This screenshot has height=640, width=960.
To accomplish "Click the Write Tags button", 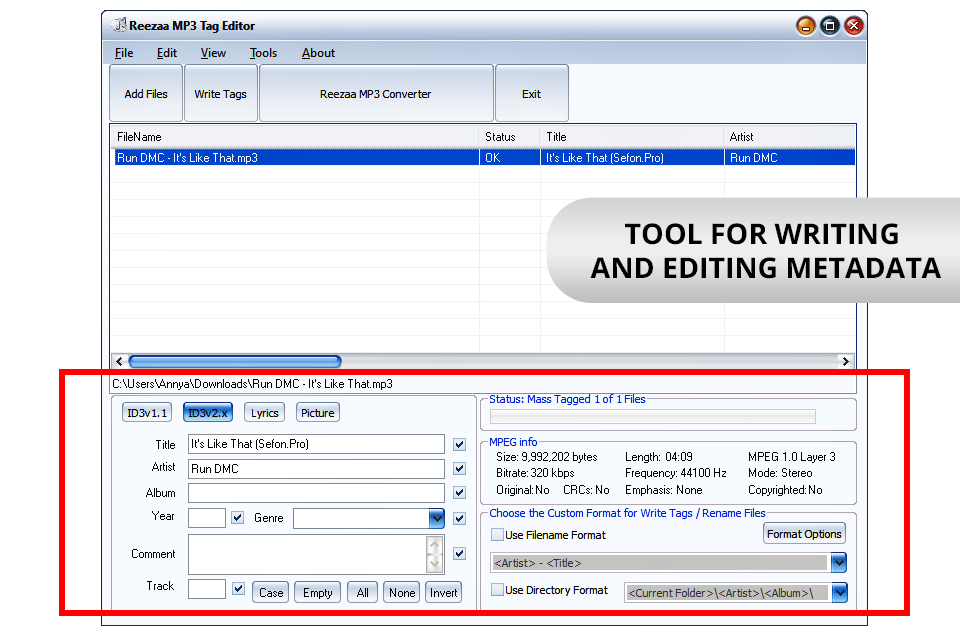I will pyautogui.click(x=220, y=94).
